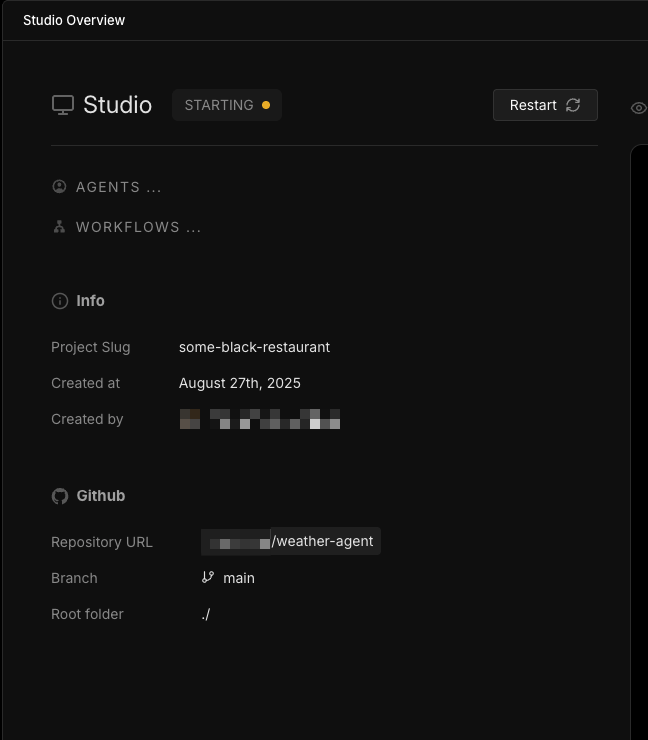This screenshot has width=648, height=740.
Task: Expand the WORKFLOWS section
Action: (138, 227)
